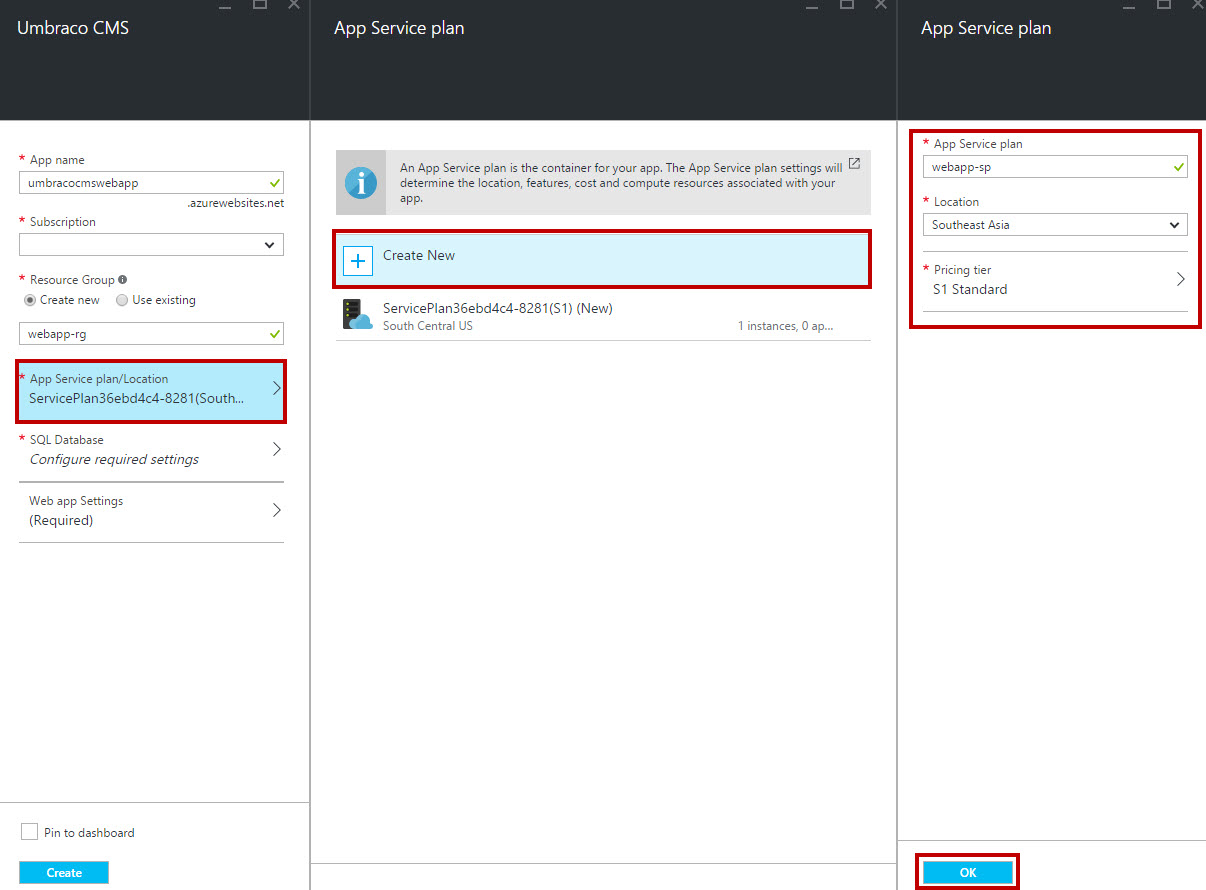Click the Create button
Viewport: 1206px width, 890px height.
pos(64,872)
